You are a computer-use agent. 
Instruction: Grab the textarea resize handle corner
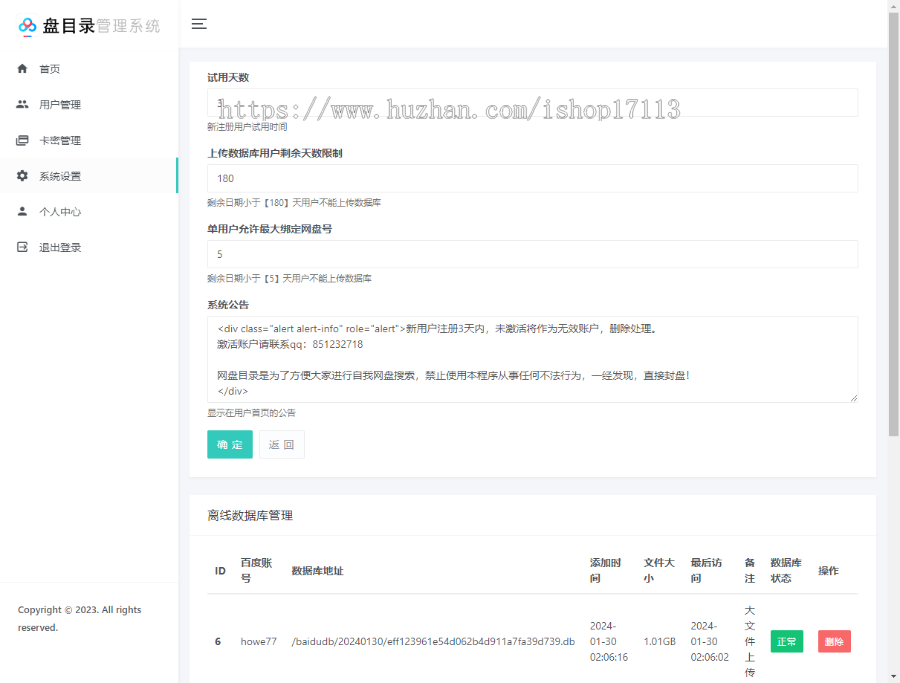[854, 398]
